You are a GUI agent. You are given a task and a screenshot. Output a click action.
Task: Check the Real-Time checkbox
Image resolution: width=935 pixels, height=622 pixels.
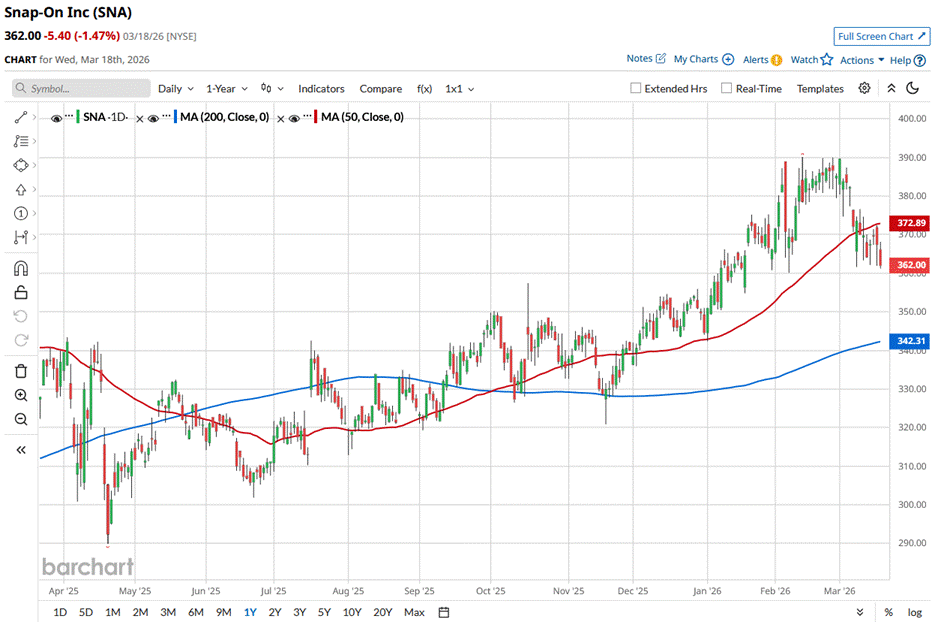[726, 88]
